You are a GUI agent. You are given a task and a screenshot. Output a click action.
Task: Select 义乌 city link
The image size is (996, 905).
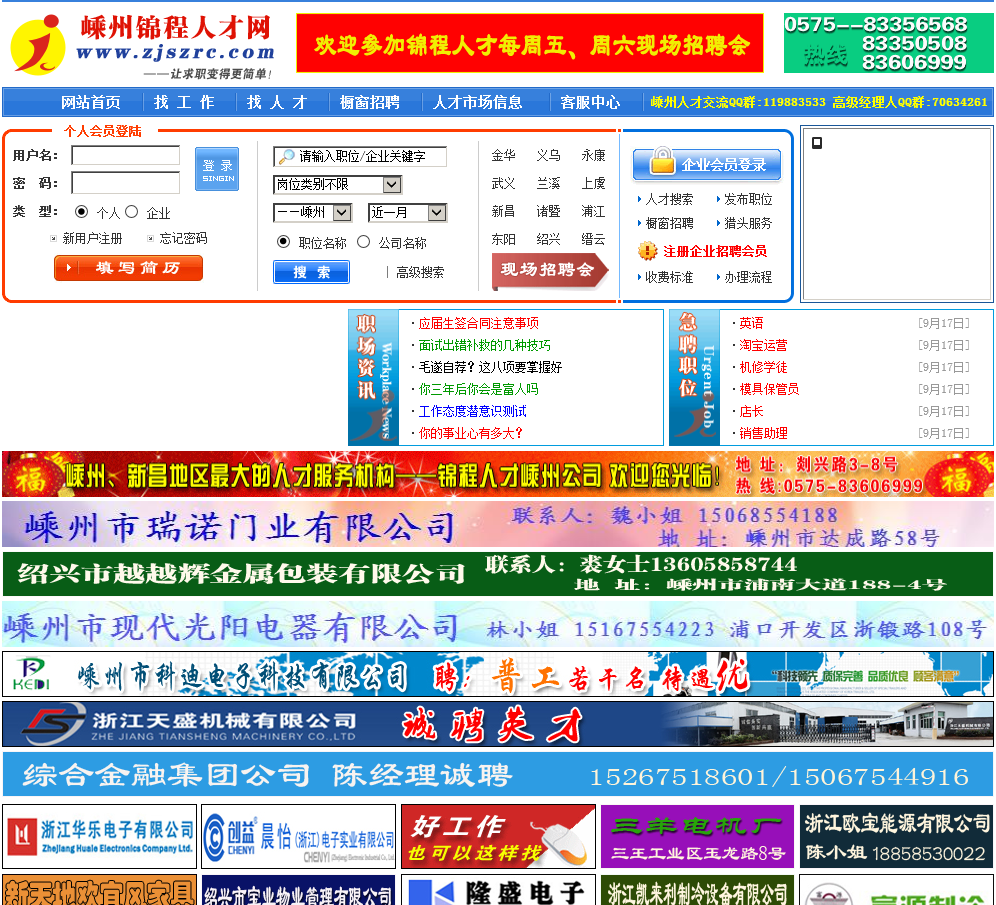(548, 155)
